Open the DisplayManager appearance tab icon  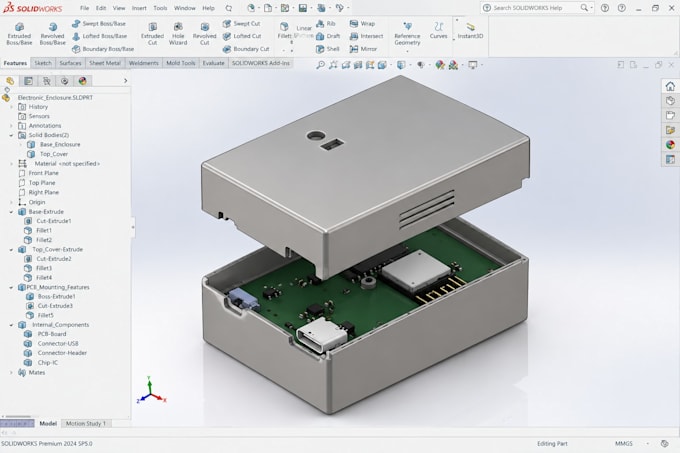(82, 81)
